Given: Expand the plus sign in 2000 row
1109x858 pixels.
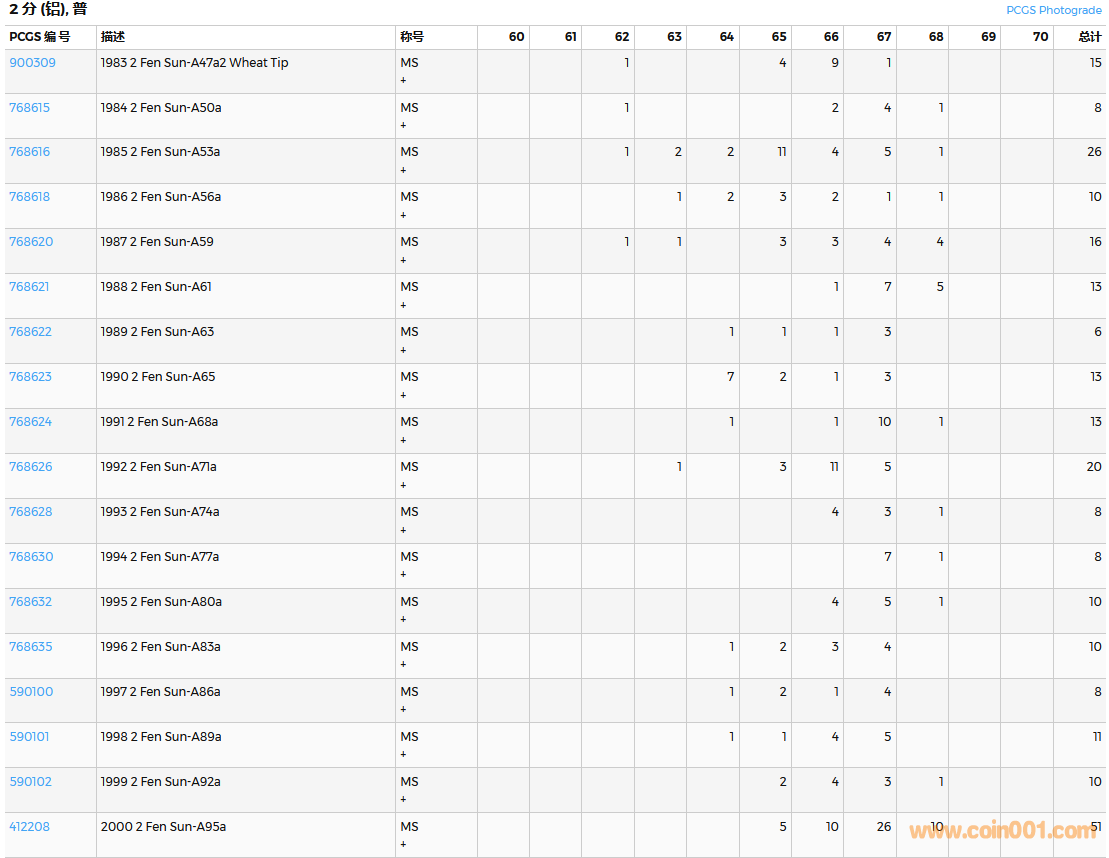Looking at the screenshot, I should [x=404, y=845].
